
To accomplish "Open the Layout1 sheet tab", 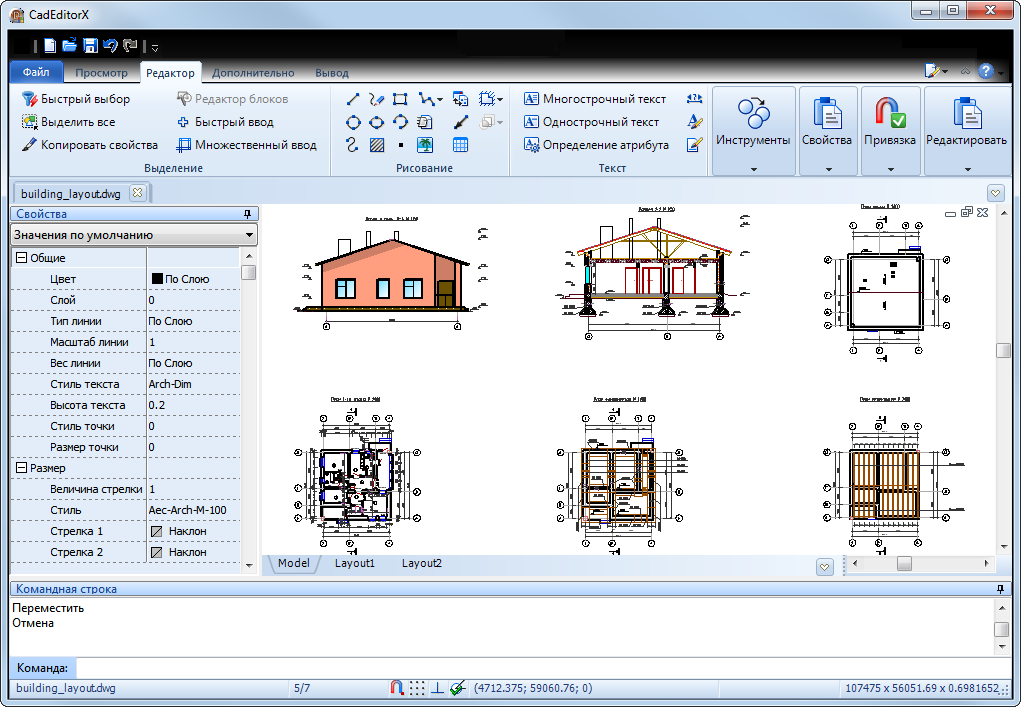I will pyautogui.click(x=355, y=564).
